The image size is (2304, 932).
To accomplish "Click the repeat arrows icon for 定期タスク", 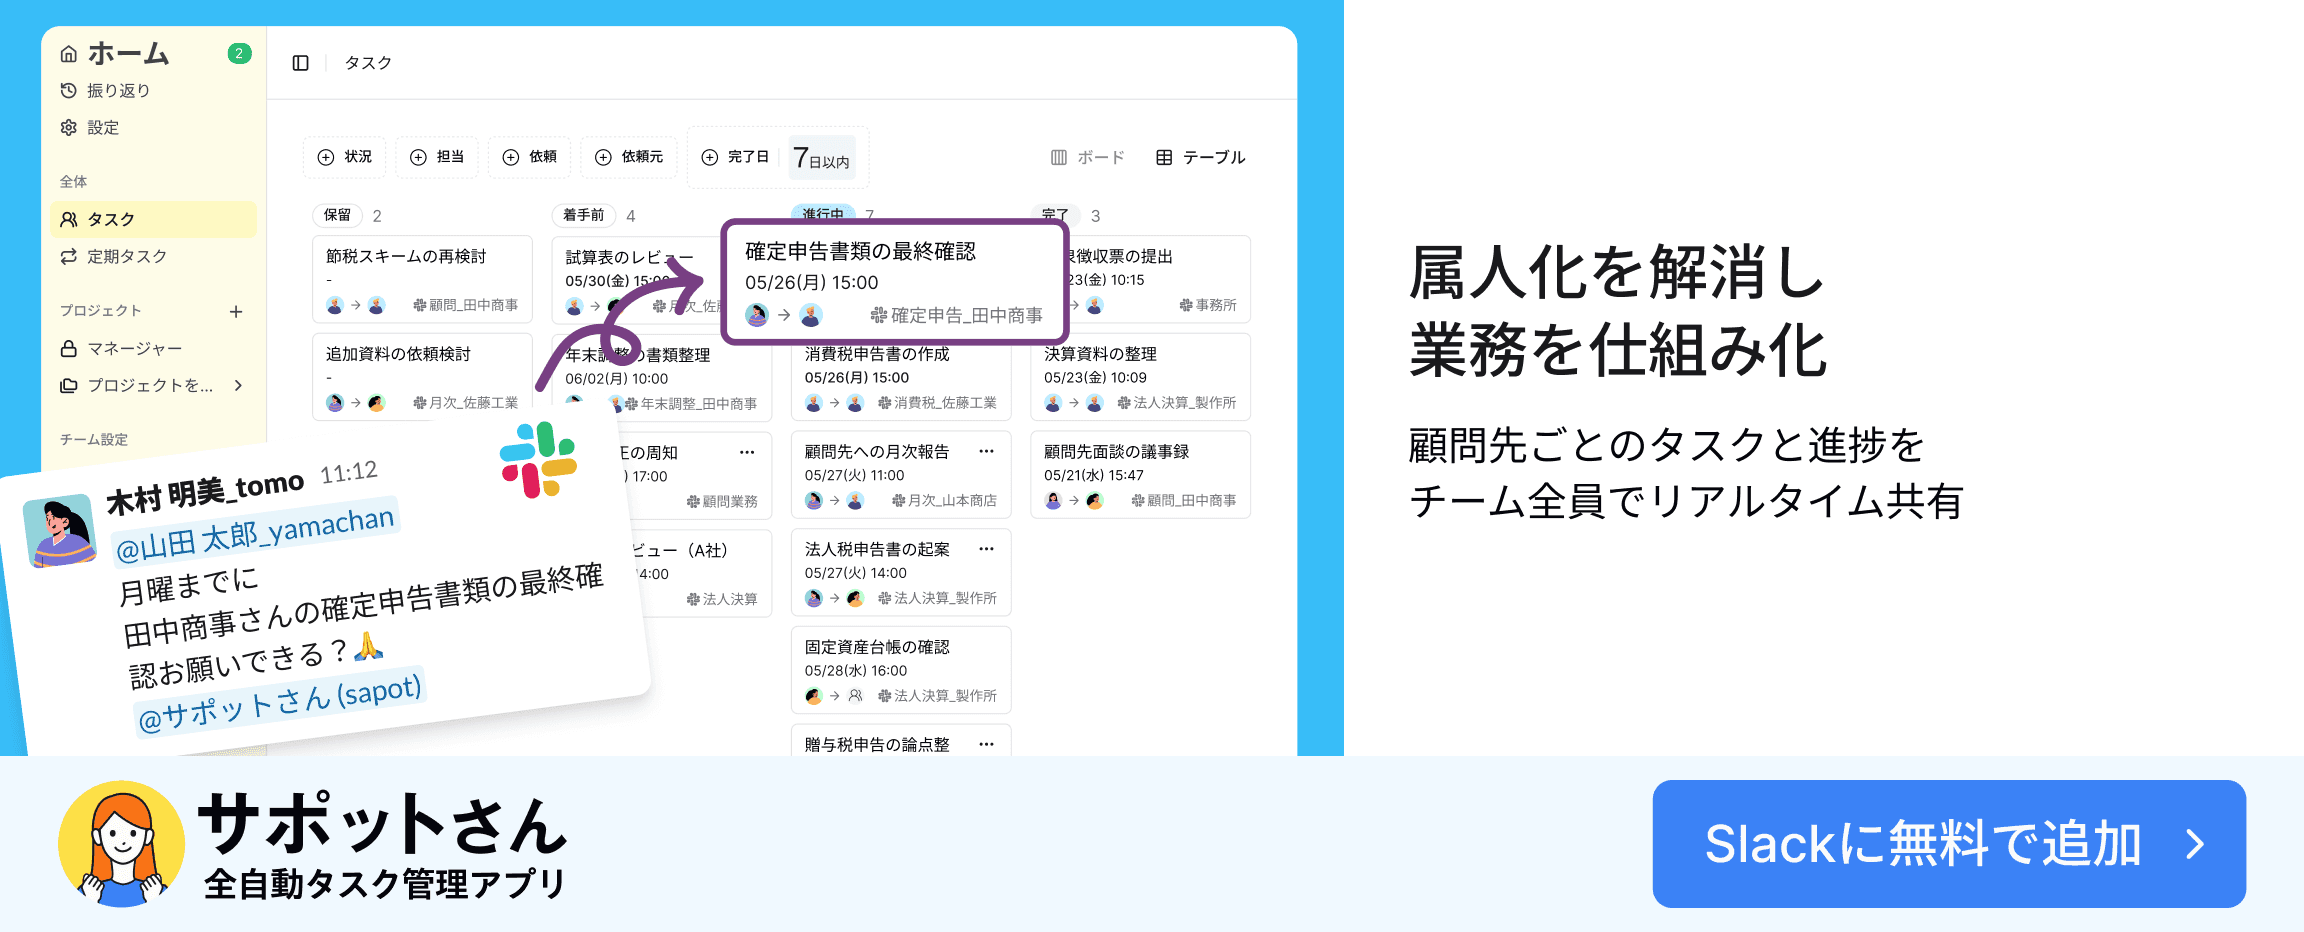I will coord(69,257).
